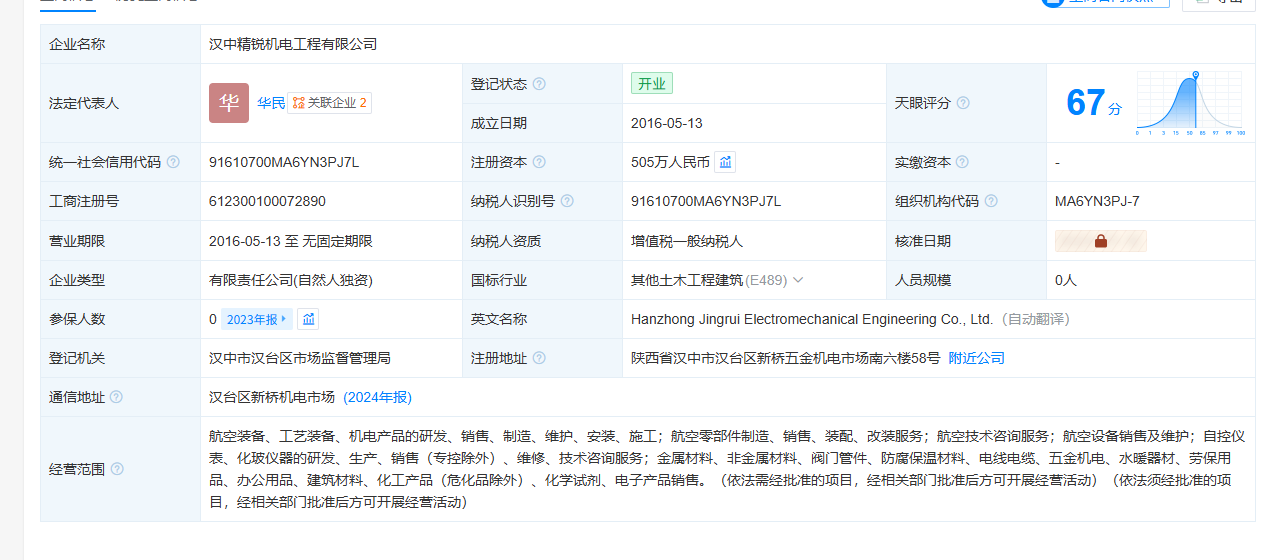
Task: Select registration number 612300100072890
Action: click(x=267, y=201)
